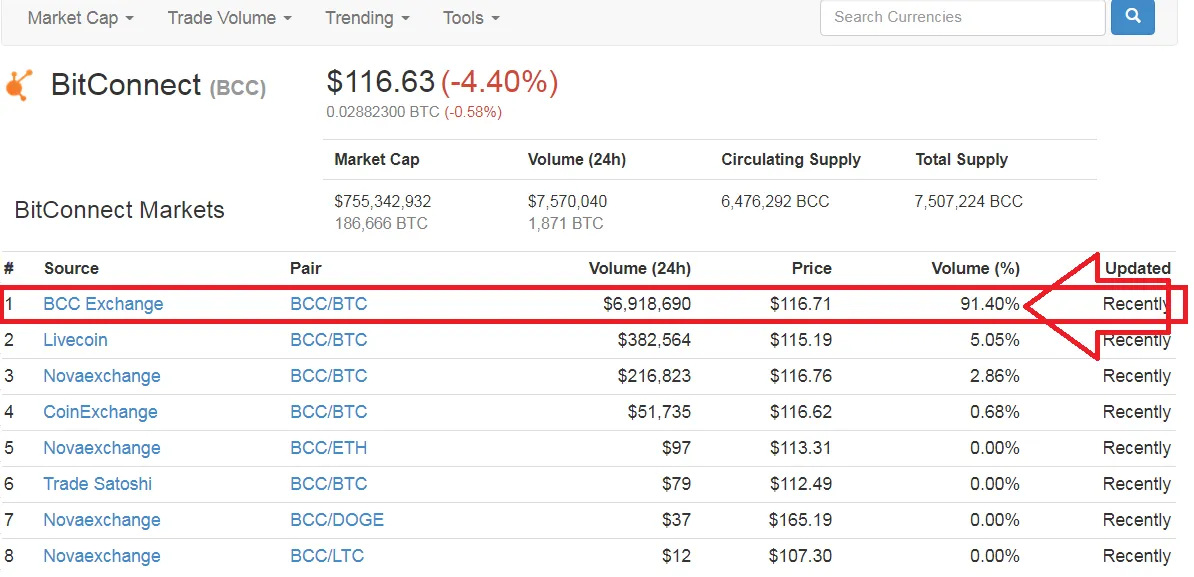Screen dimensions: 1194x577
Task: Click the 1,871 BTC volume value
Action: pos(565,223)
